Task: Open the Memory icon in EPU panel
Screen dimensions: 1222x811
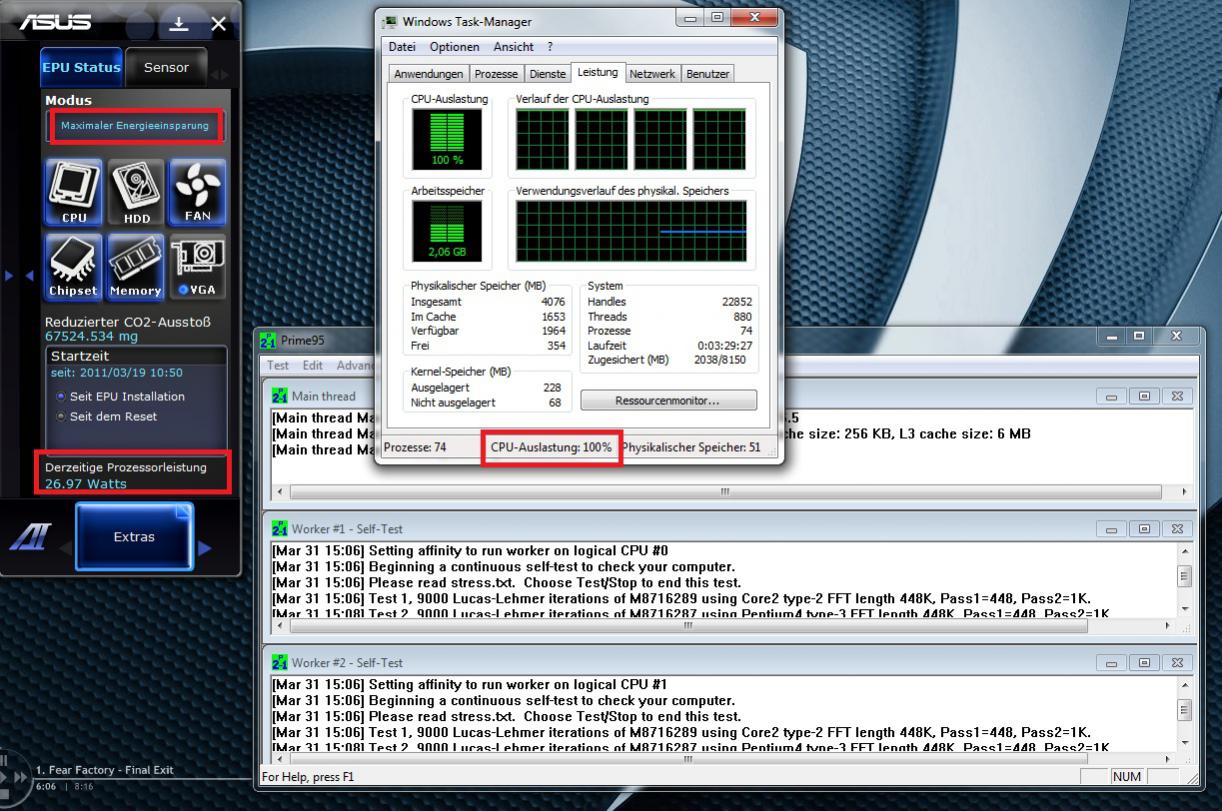Action: (136, 267)
